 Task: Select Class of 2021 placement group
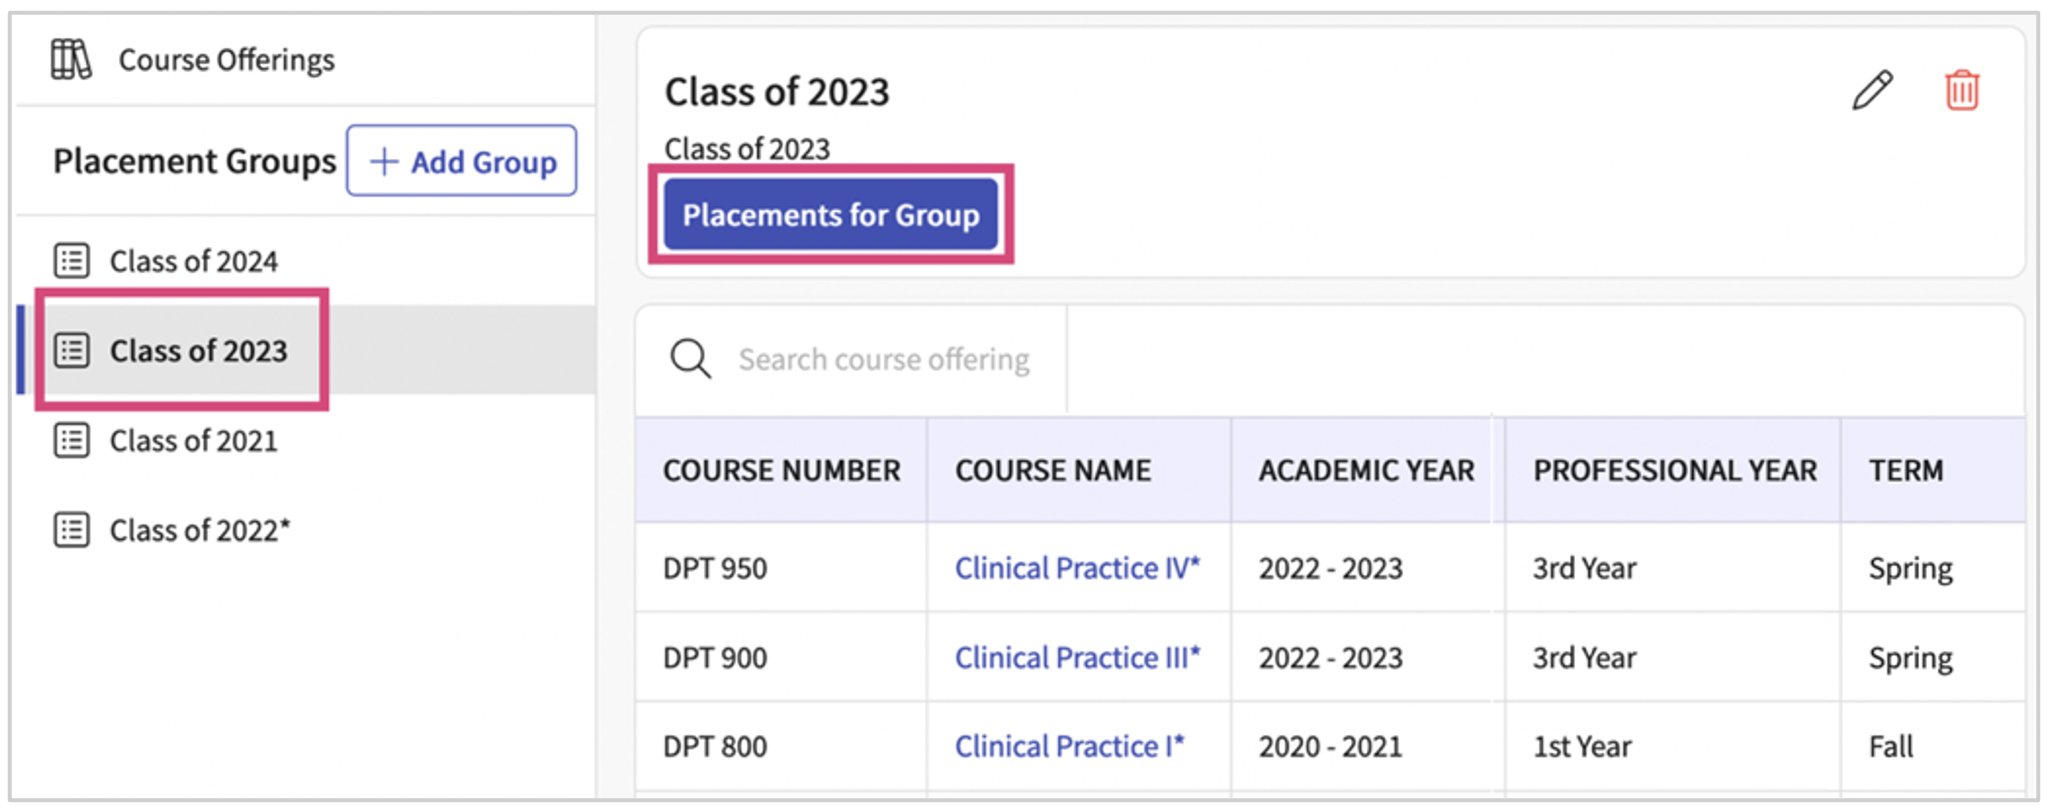coord(193,440)
